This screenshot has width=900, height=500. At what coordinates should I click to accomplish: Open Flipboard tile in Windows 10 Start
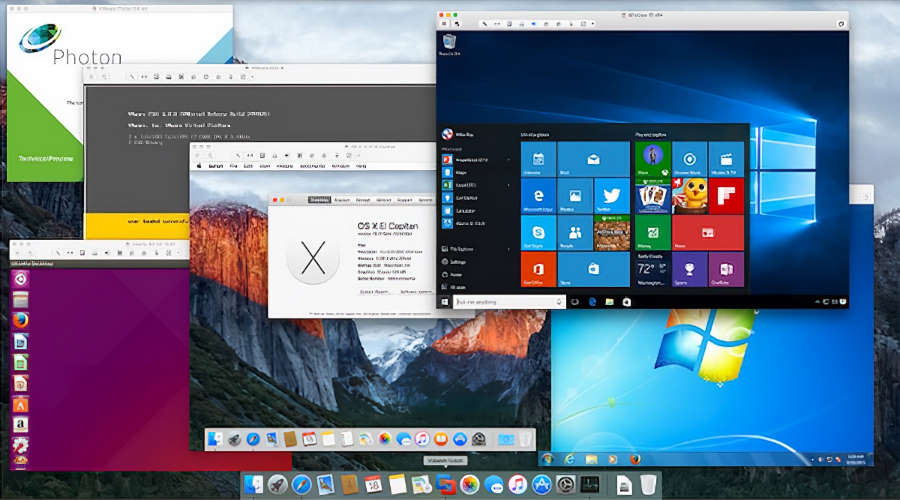(726, 196)
